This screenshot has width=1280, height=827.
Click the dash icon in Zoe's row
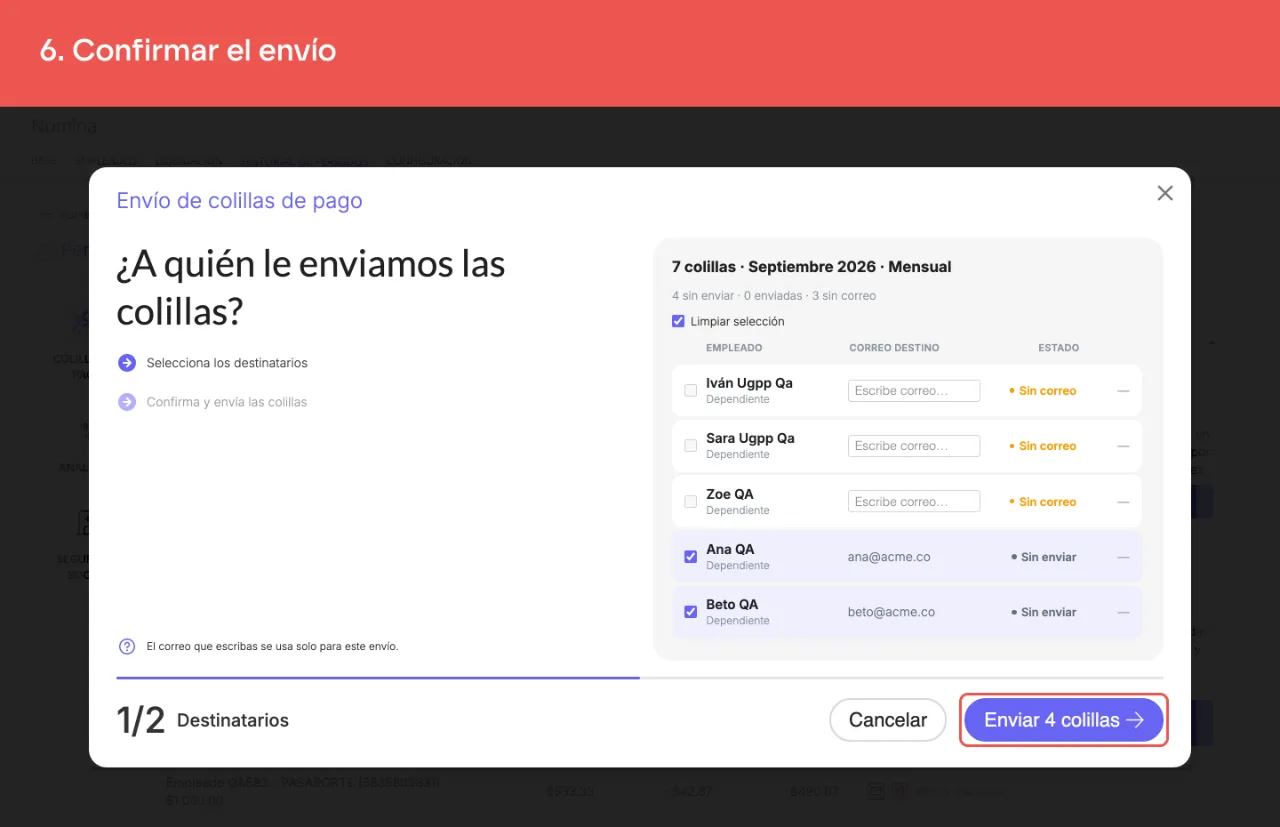coord(1123,502)
